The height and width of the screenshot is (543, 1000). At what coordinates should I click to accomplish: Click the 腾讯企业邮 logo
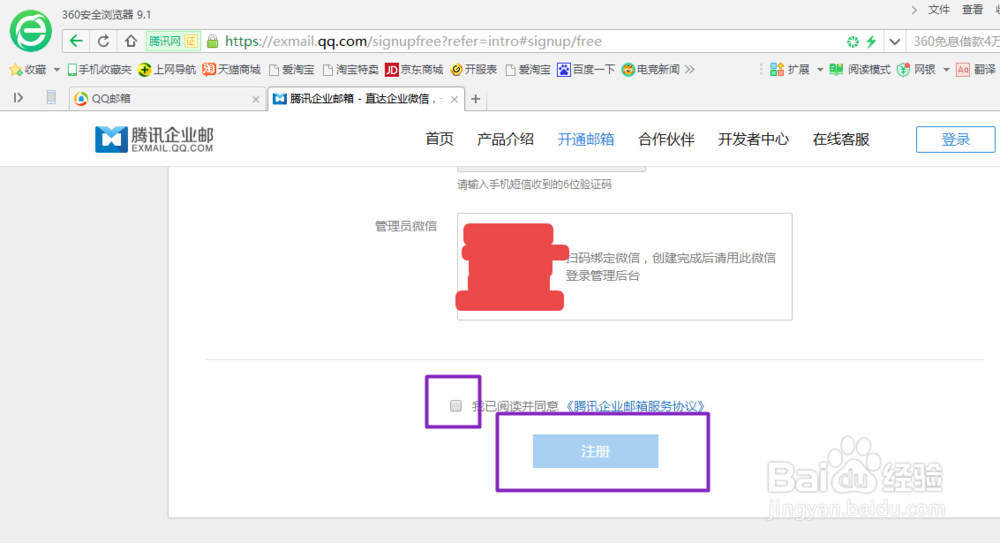(154, 139)
